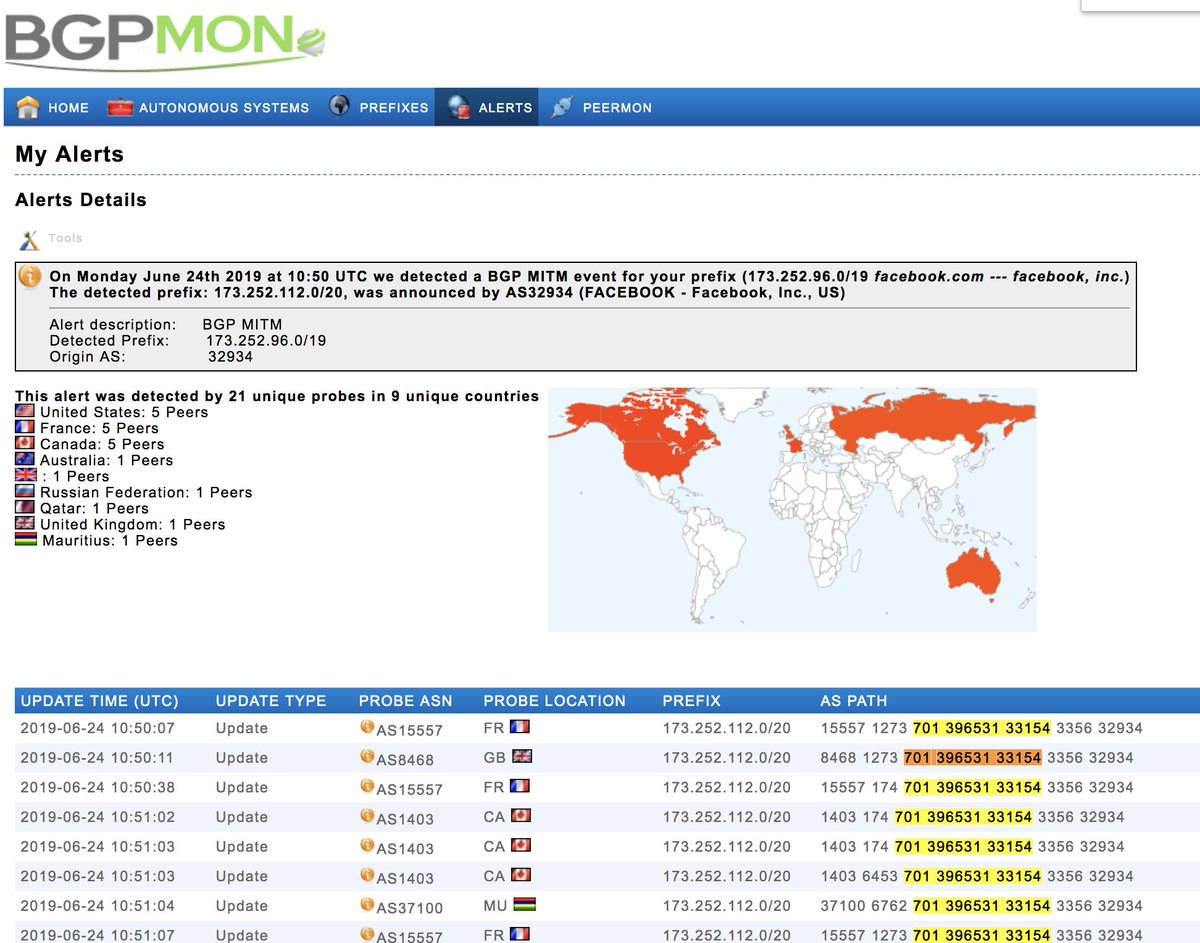Image resolution: width=1200 pixels, height=943 pixels.
Task: Click the Tools wrench icon
Action: (28, 239)
